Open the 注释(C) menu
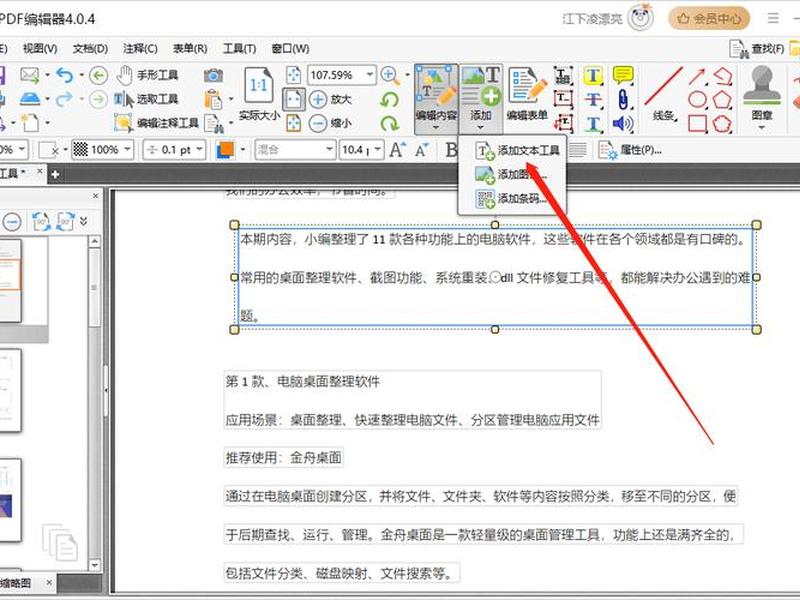 (x=140, y=48)
